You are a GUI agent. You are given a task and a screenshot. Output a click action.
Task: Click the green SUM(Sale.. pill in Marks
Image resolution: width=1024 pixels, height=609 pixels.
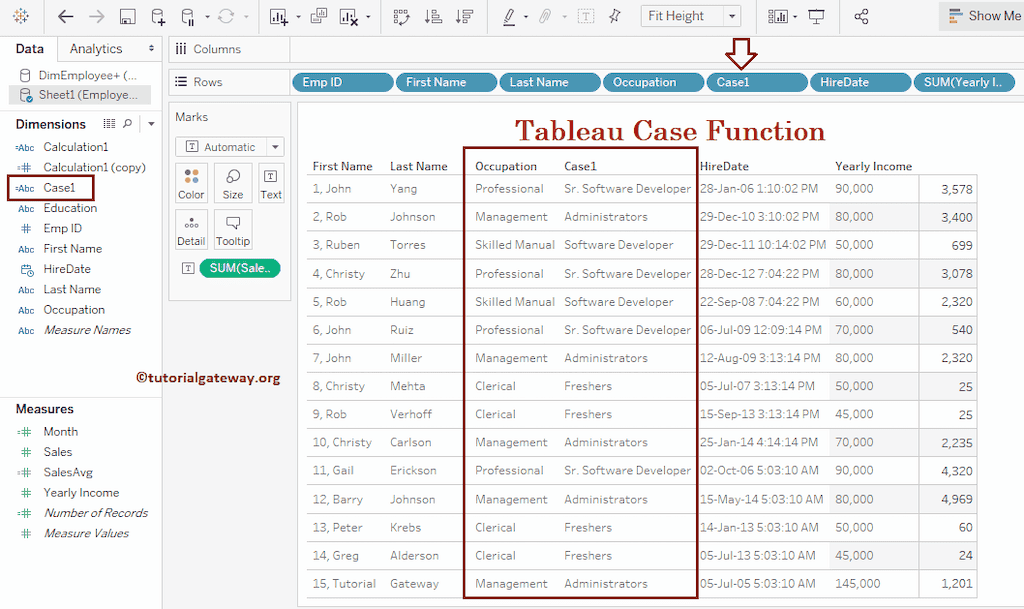[x=240, y=268]
